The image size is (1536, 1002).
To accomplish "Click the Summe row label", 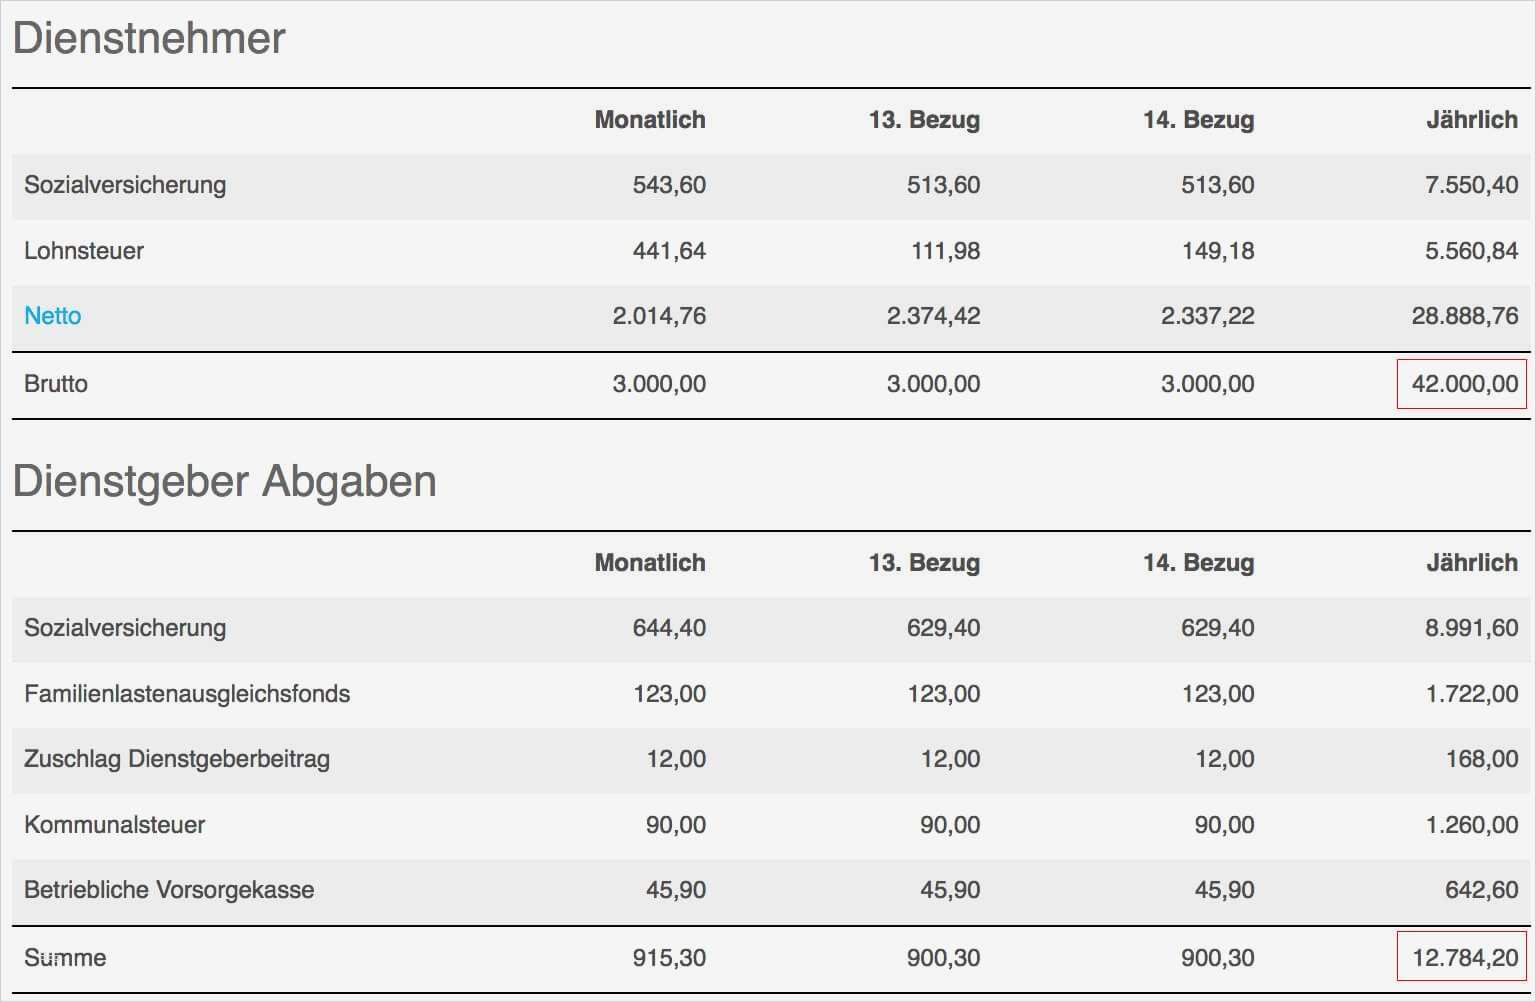I will (x=65, y=958).
